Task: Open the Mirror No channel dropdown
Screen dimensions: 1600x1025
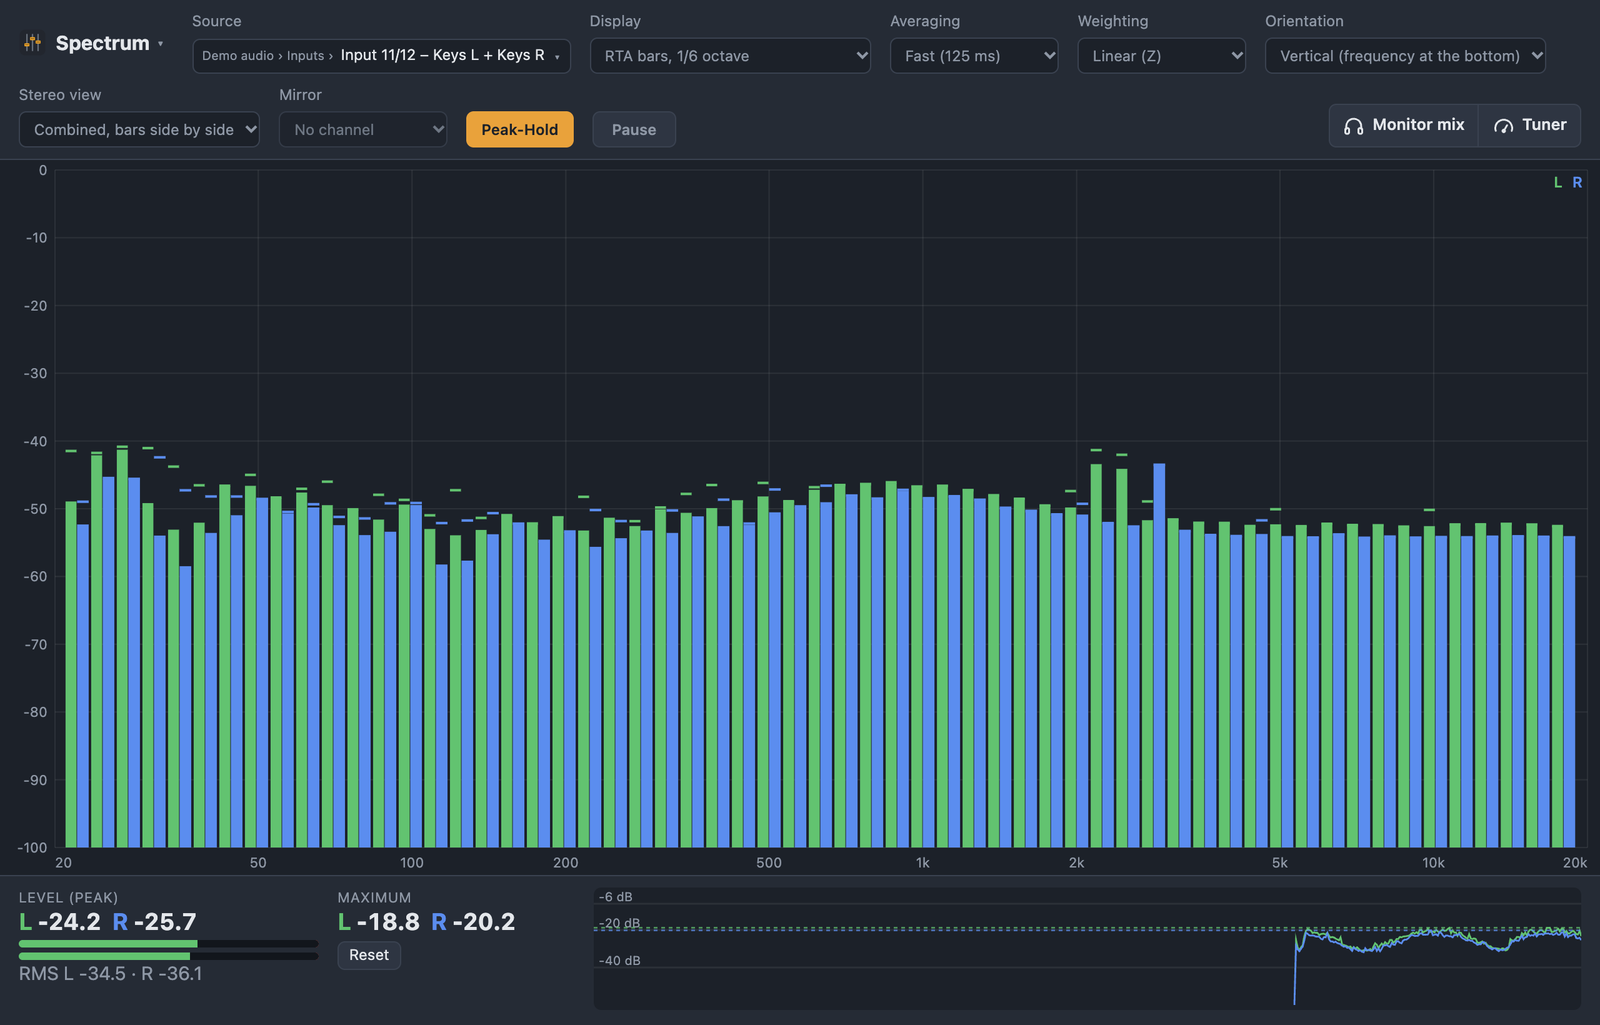Action: click(x=363, y=130)
